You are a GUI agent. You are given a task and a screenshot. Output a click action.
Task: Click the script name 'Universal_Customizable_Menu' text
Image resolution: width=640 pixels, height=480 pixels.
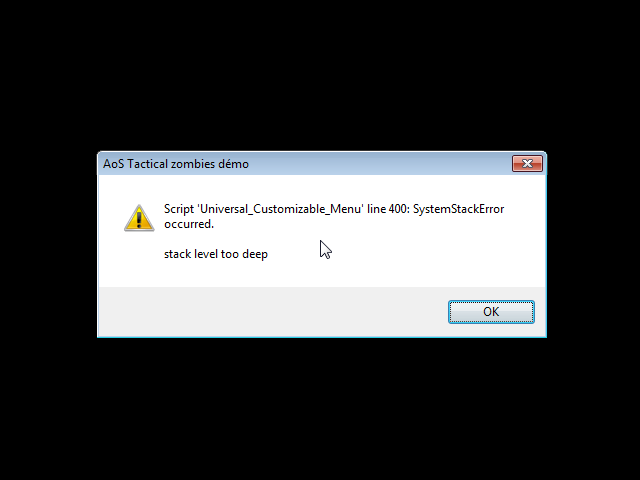pyautogui.click(x=280, y=209)
